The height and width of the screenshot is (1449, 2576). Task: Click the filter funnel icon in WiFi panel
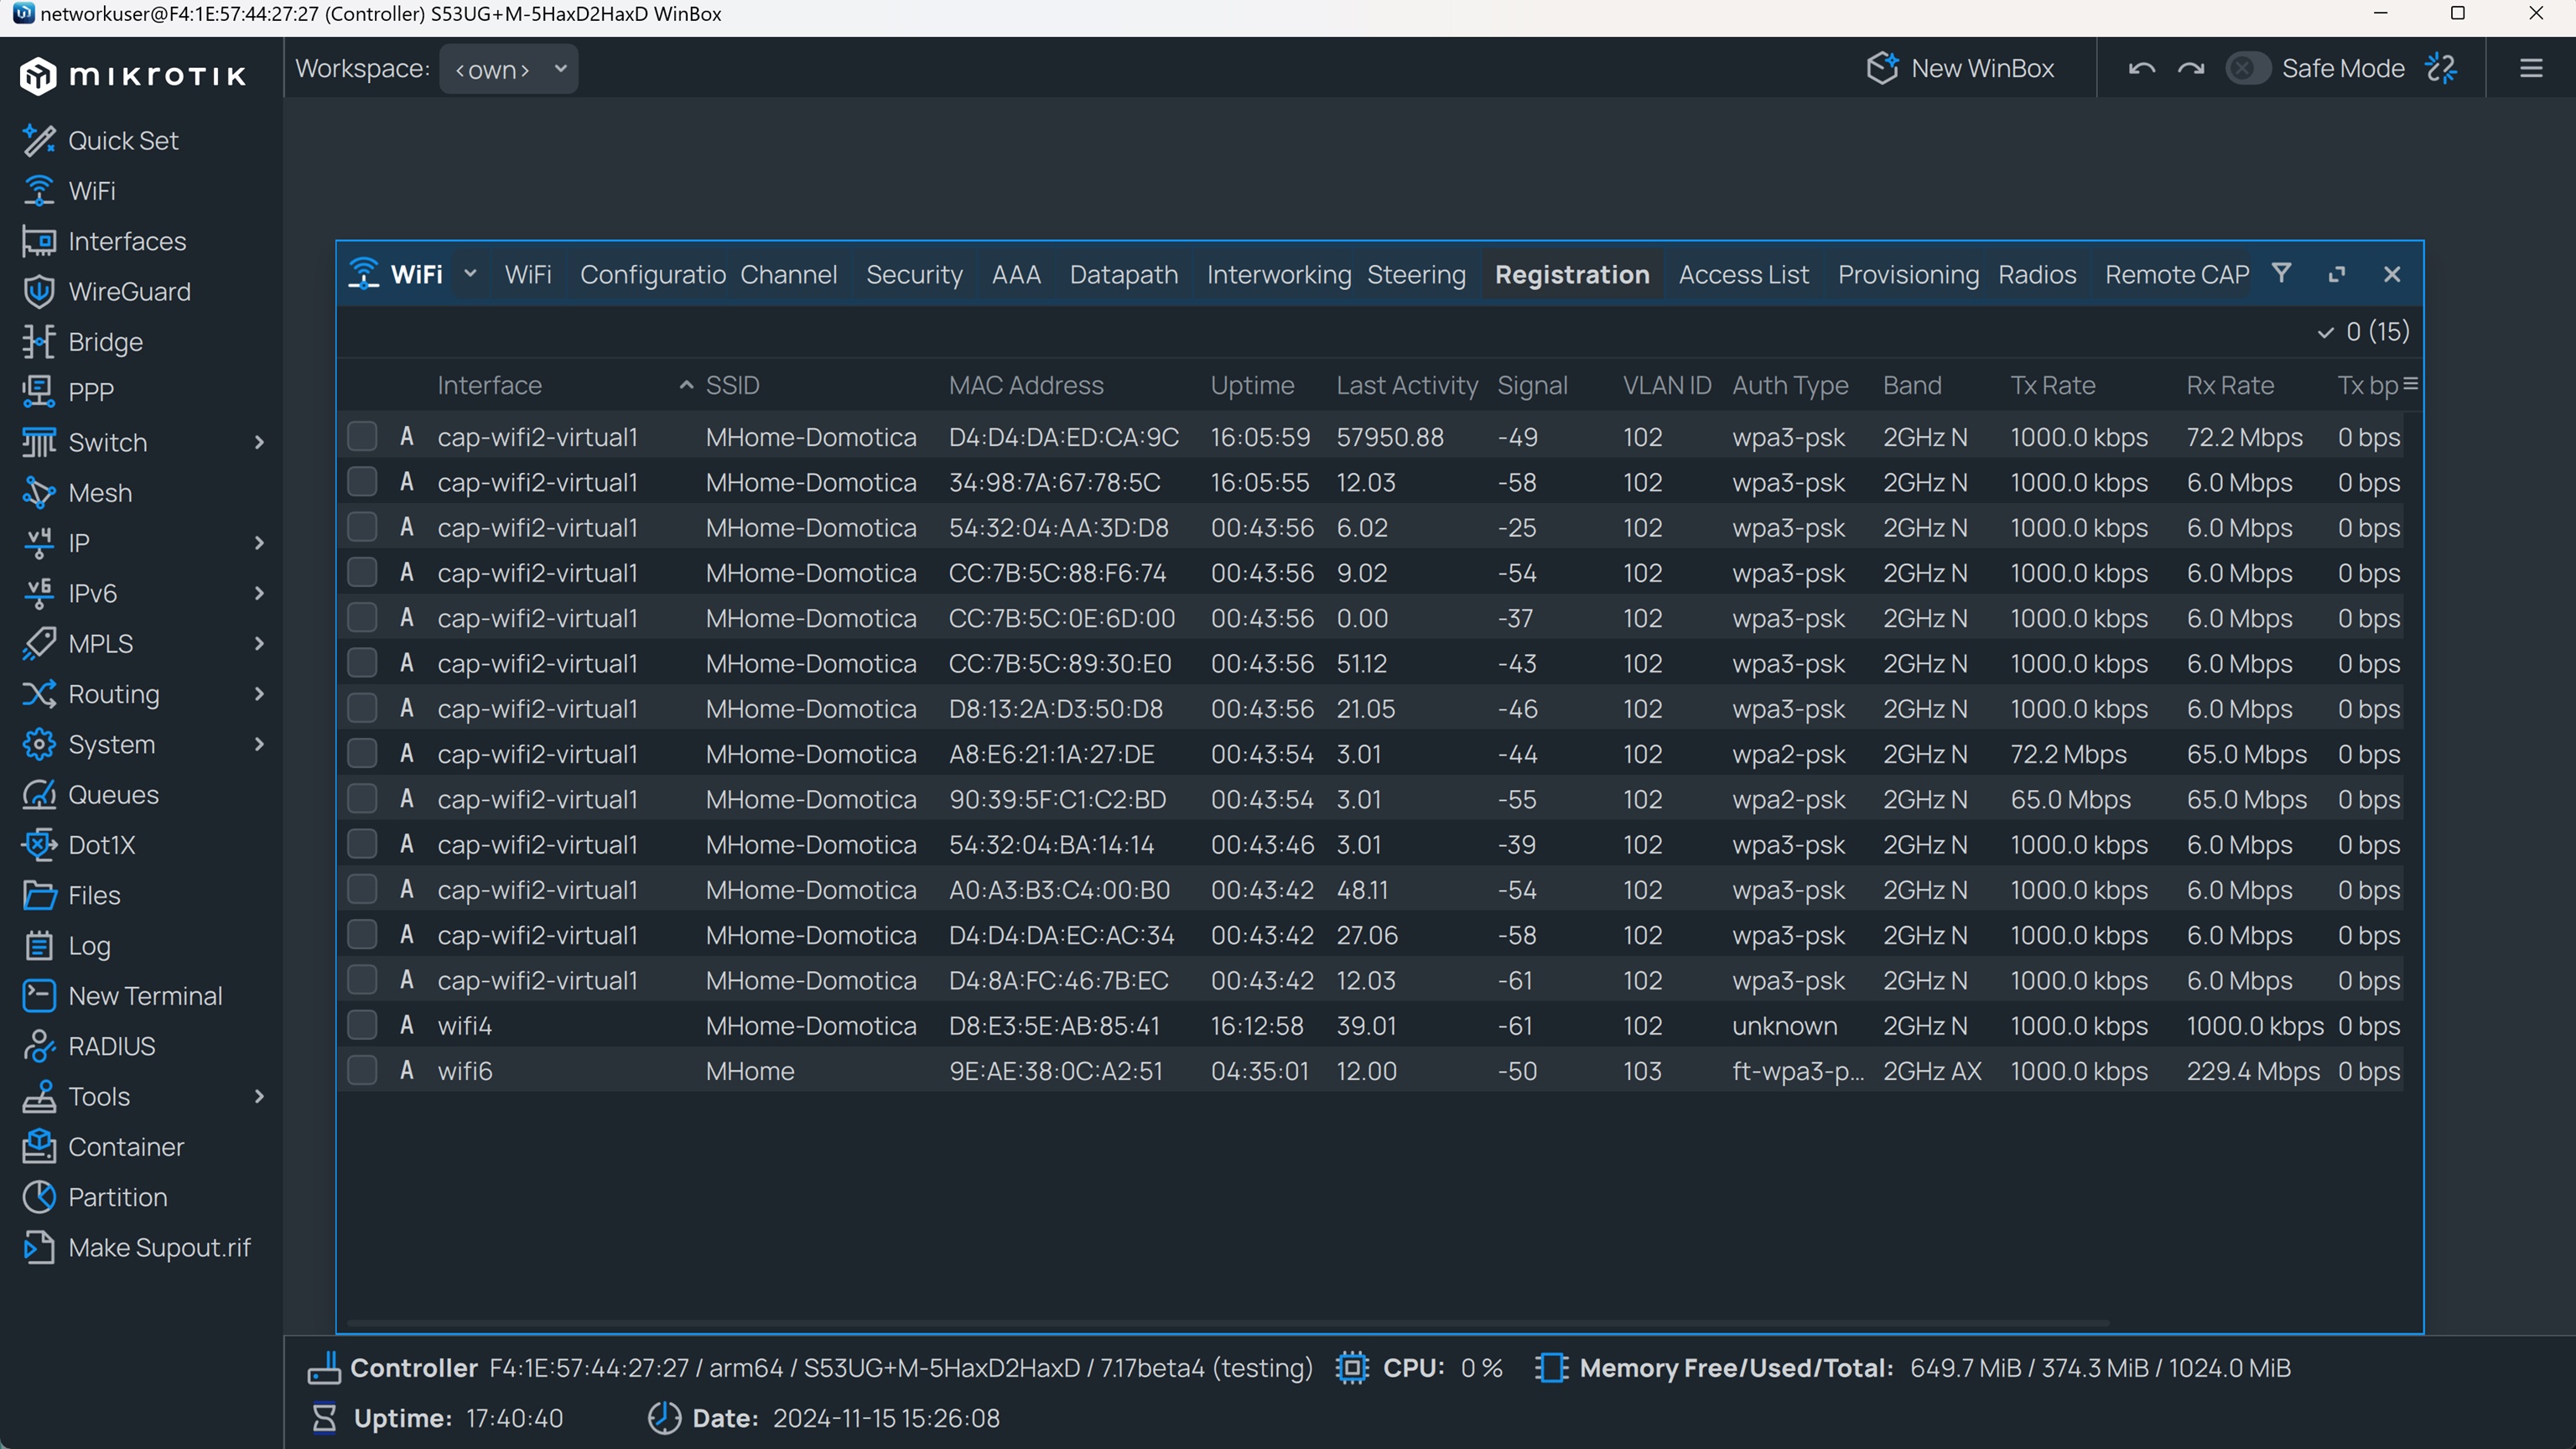(x=2281, y=273)
